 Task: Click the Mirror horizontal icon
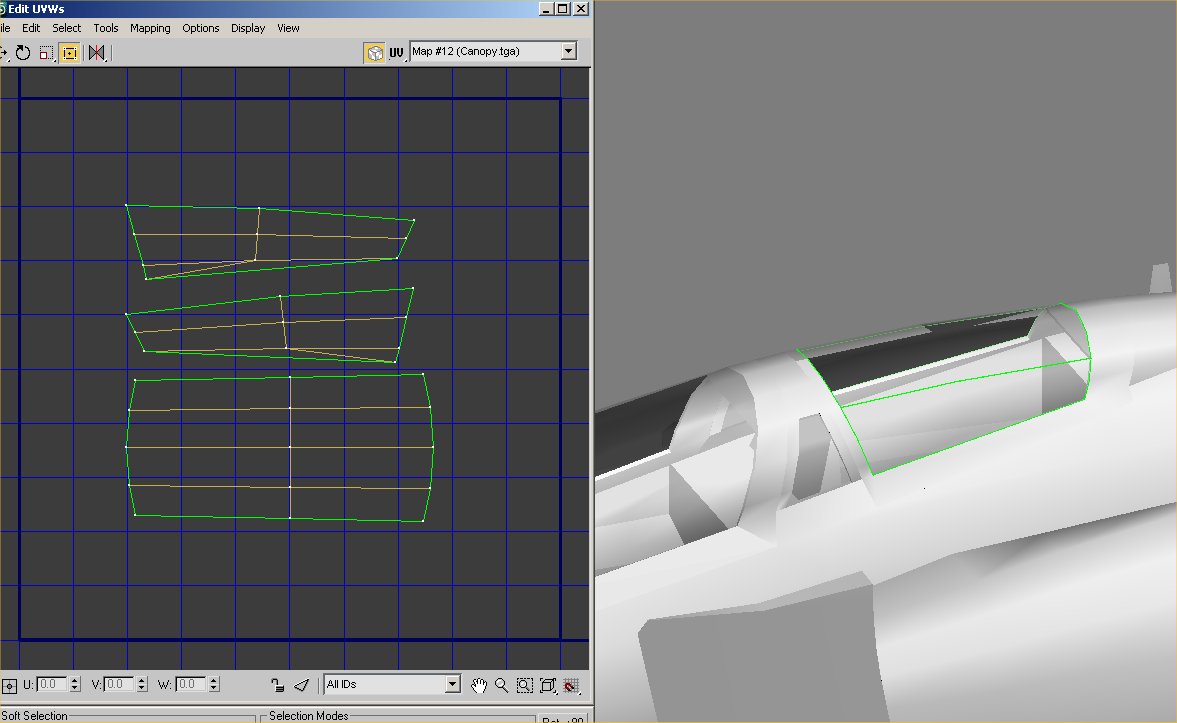pyautogui.click(x=97, y=53)
